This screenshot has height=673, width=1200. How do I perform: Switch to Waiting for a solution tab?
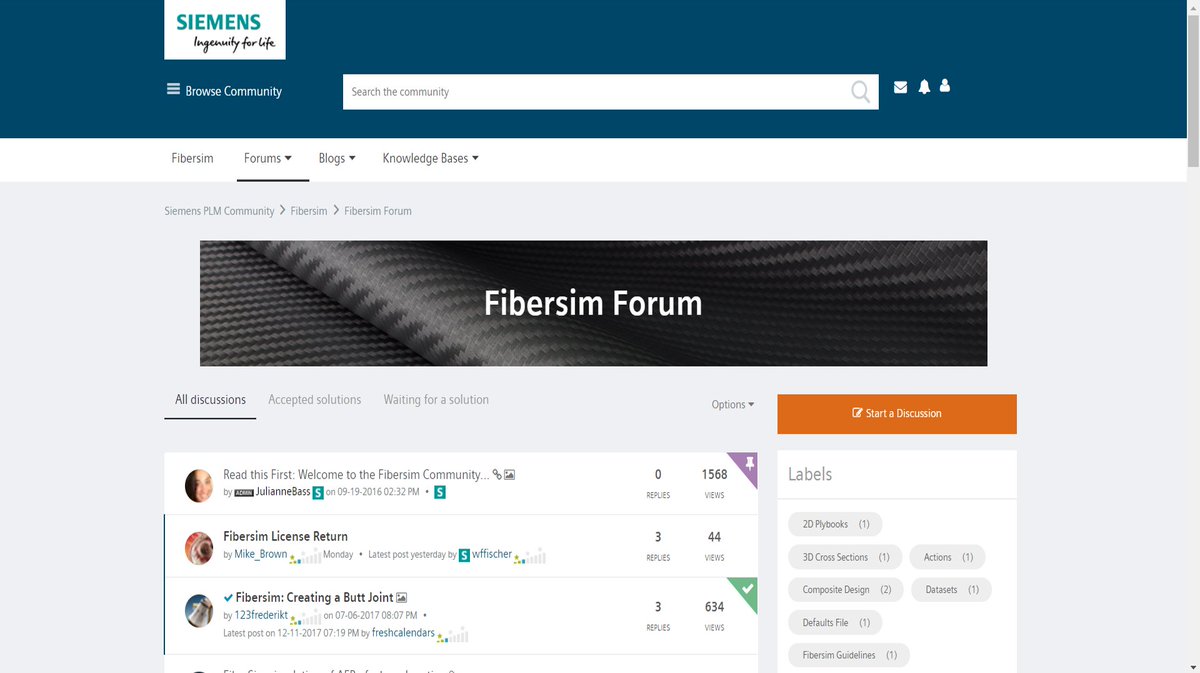[x=436, y=400]
